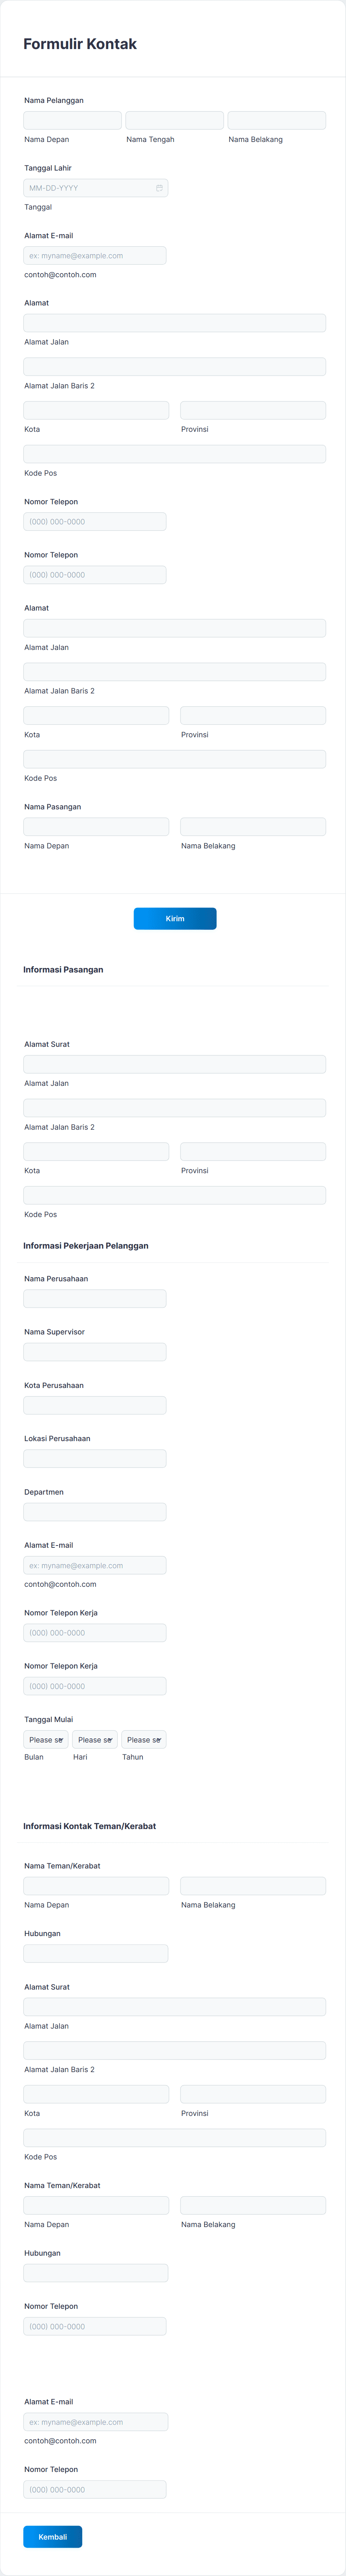Focus the Nama Supervisor input

95,1351
